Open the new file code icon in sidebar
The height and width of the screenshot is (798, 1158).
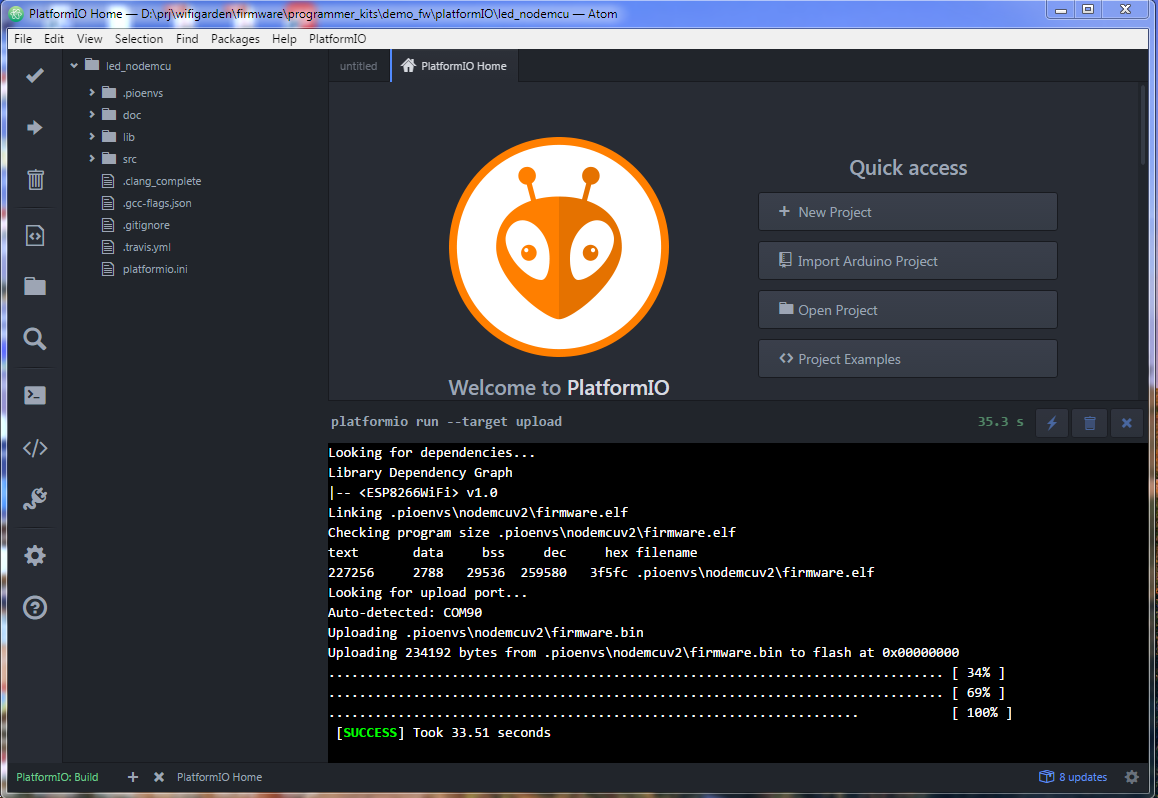click(35, 235)
